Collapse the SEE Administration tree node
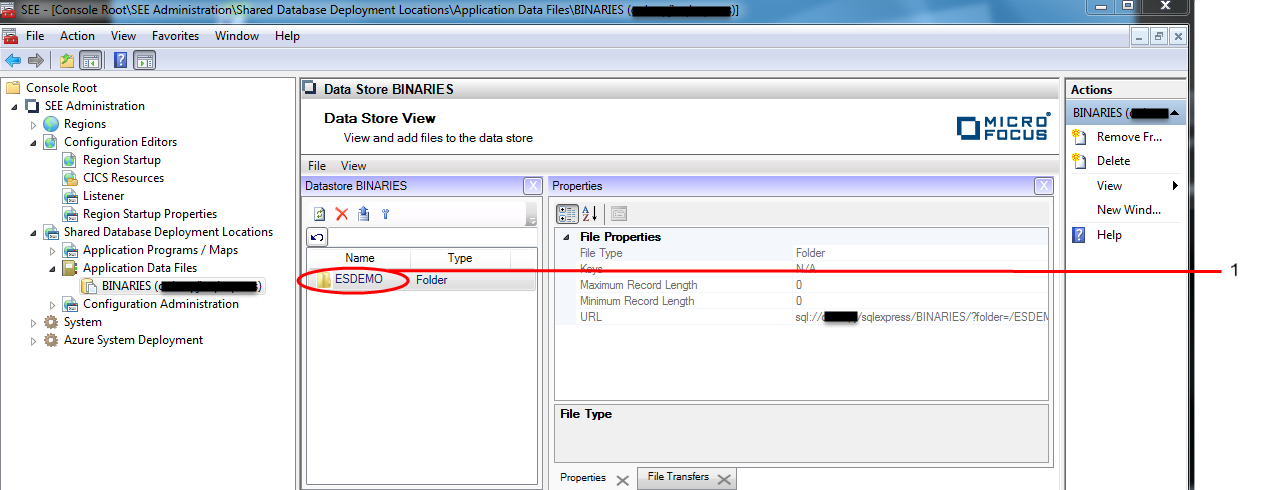1279x490 pixels. click(14, 106)
